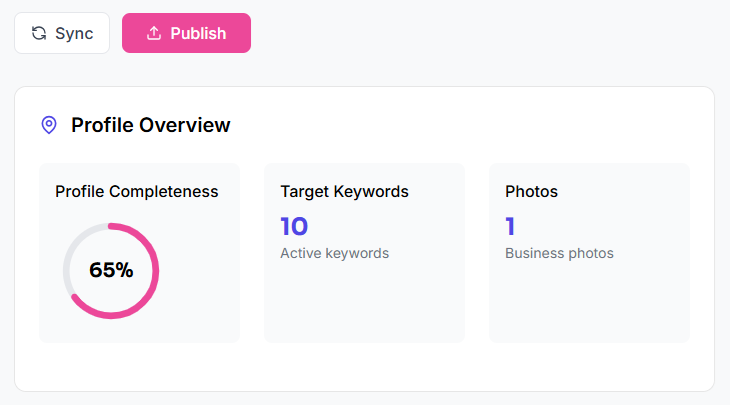Click empty area of Photos card
Image resolution: width=730 pixels, height=405 pixels.
point(589,305)
